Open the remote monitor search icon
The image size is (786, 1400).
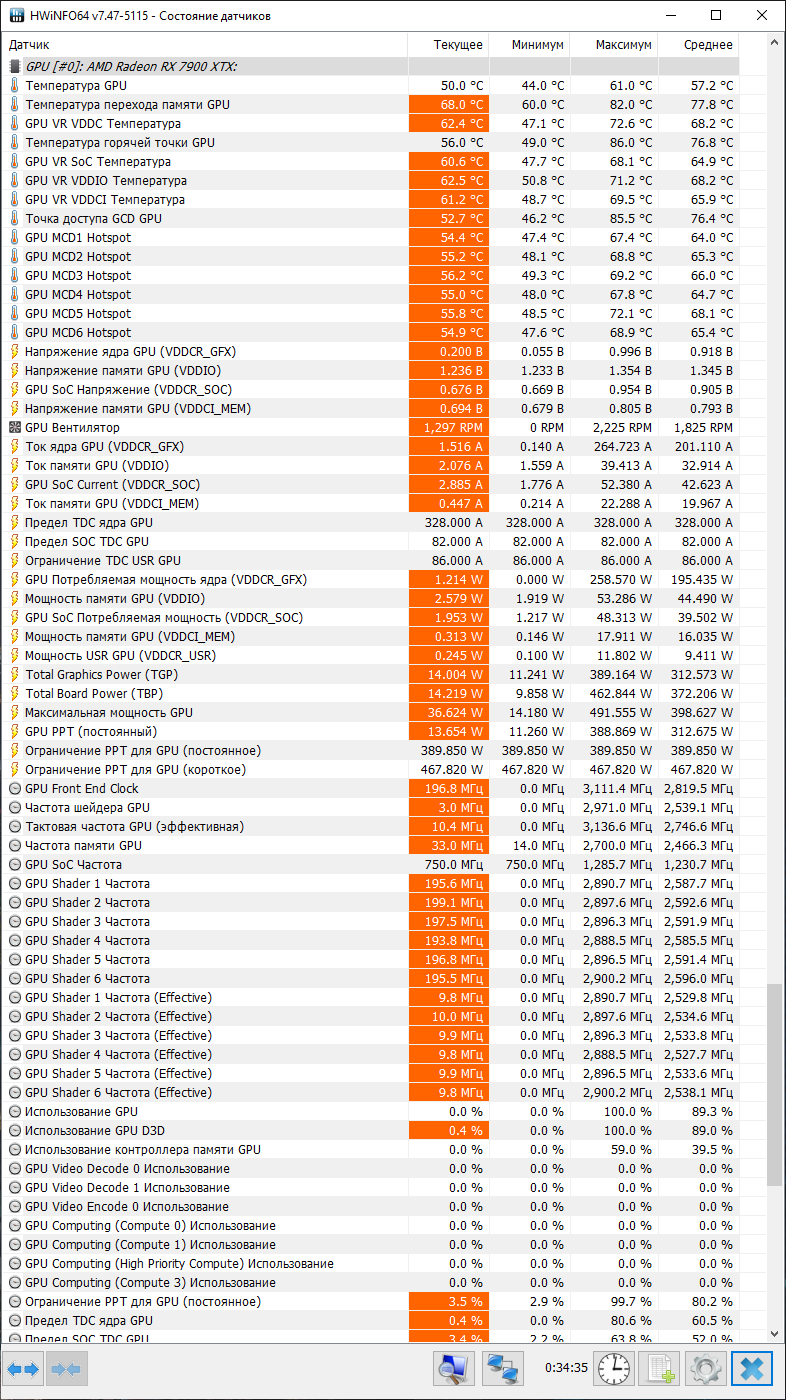[x=454, y=1367]
